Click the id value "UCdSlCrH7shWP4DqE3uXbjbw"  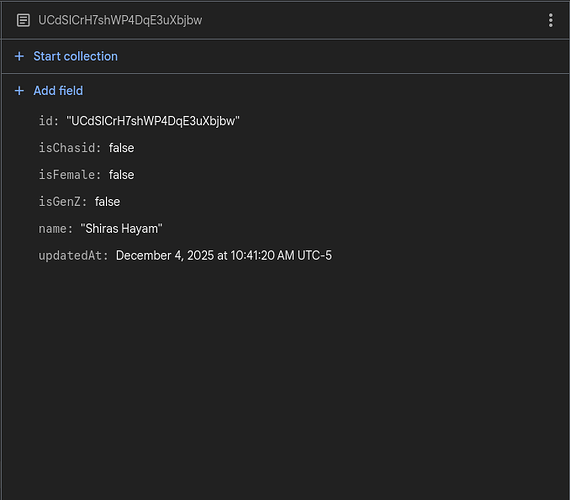pyautogui.click(x=153, y=121)
